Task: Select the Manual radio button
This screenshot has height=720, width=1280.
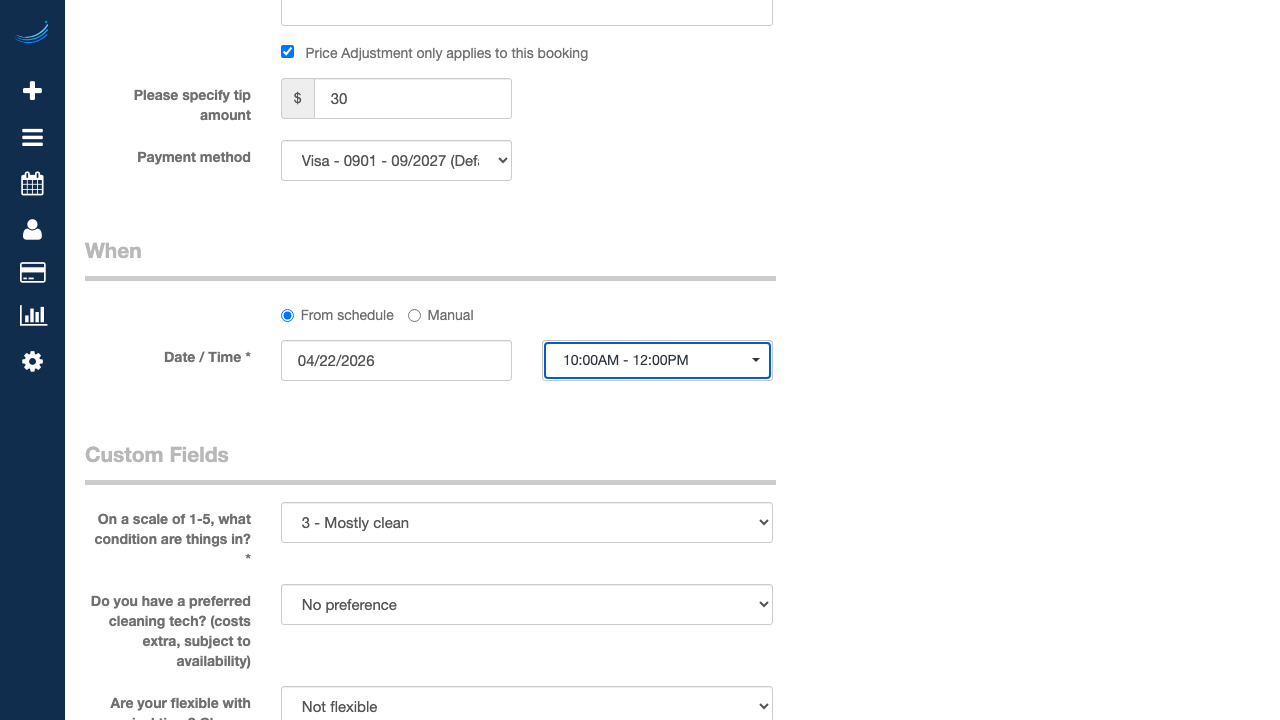Action: [x=414, y=316]
